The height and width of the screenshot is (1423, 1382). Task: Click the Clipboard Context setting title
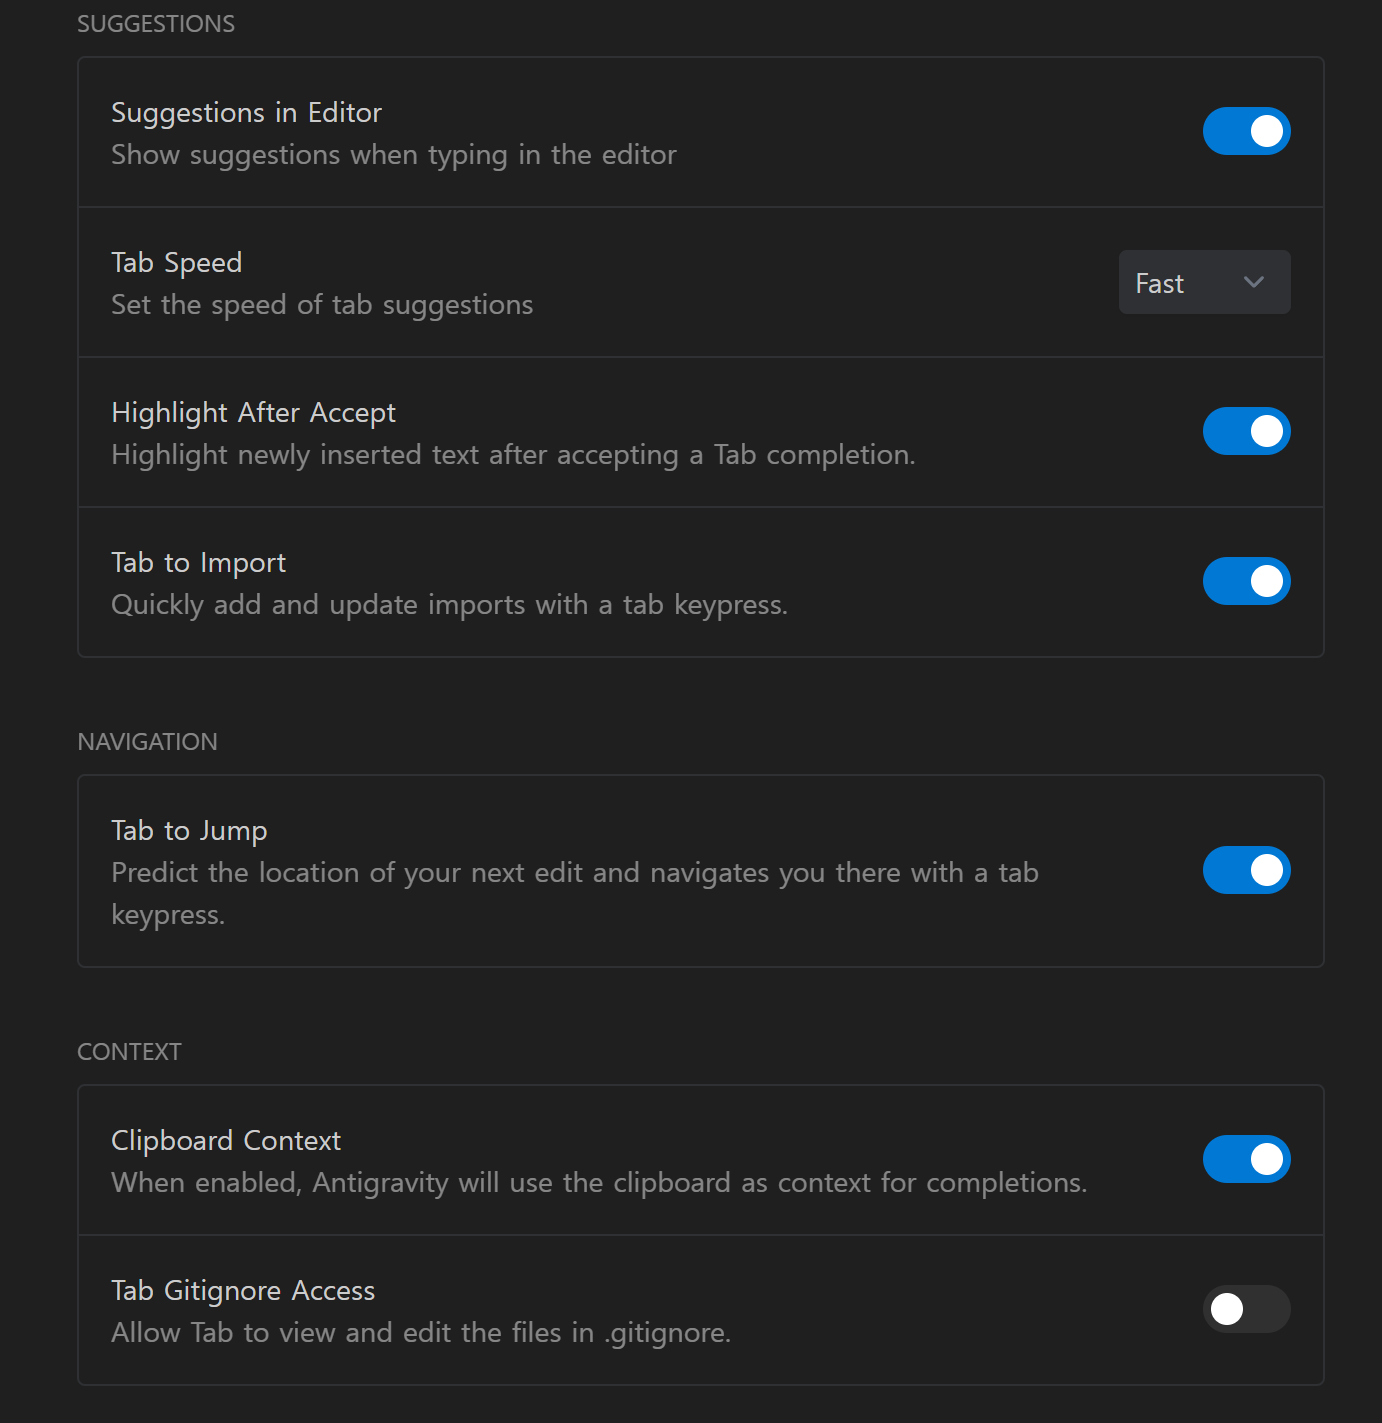226,1141
